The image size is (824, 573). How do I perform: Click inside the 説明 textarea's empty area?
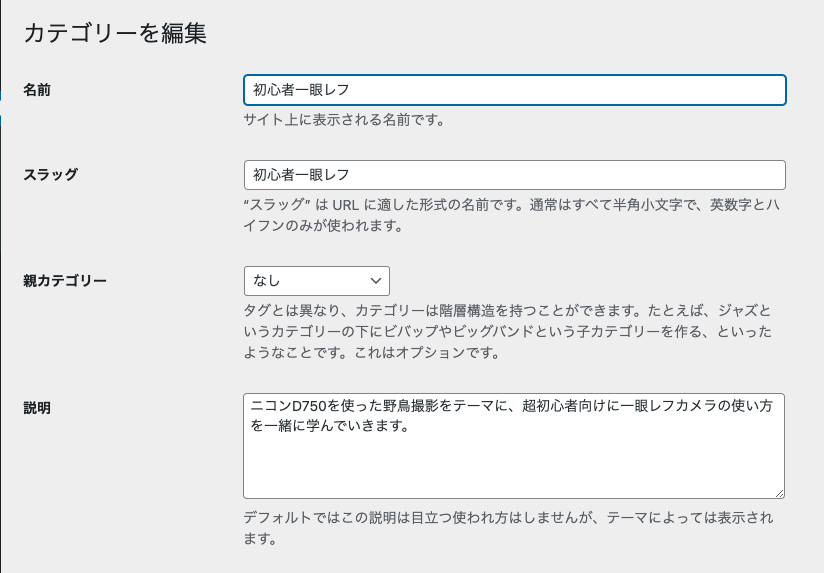(514, 465)
